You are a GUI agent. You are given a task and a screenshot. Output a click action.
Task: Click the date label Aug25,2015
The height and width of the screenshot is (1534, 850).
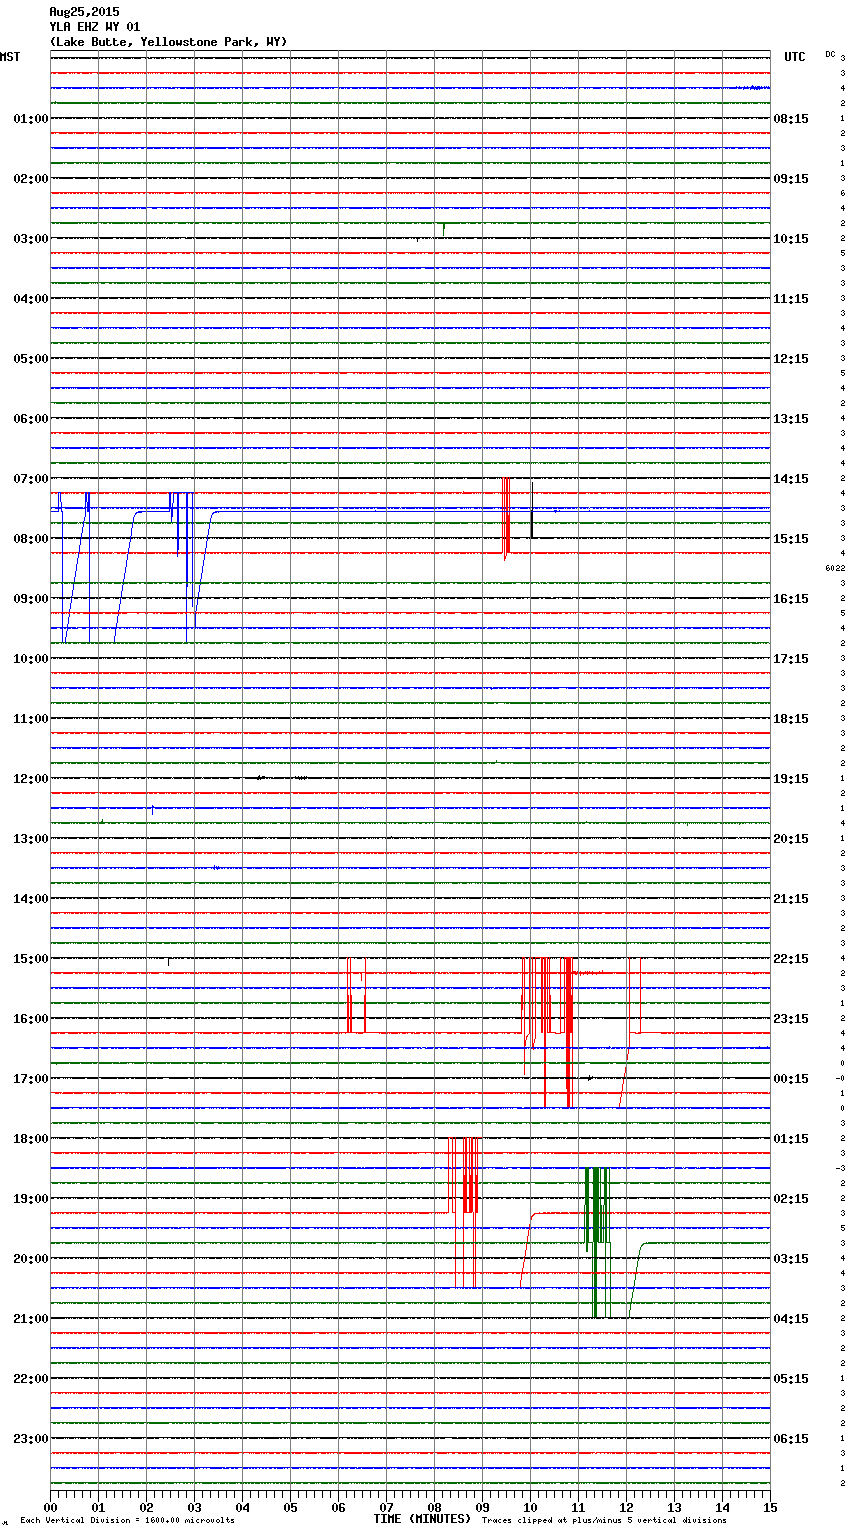click(x=84, y=12)
